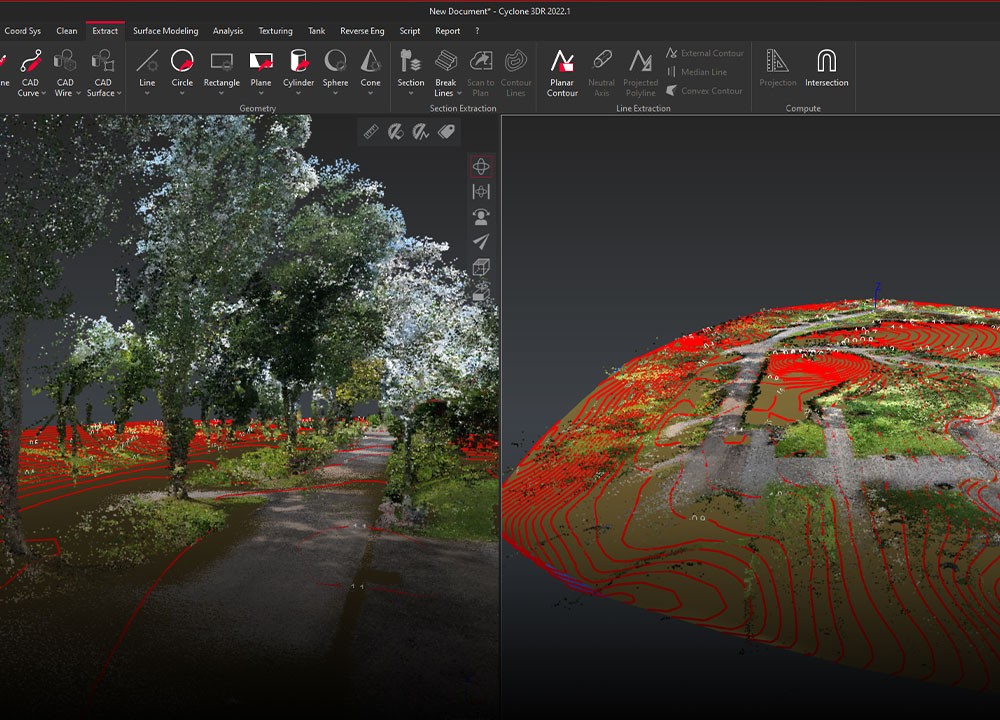
Task: Expand the CAD Surface dropdown
Action: 119,94
